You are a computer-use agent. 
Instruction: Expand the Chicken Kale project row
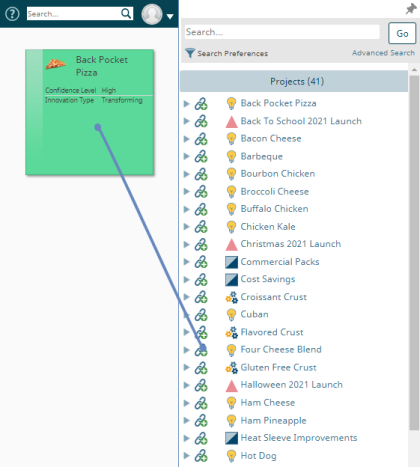pyautogui.click(x=187, y=227)
